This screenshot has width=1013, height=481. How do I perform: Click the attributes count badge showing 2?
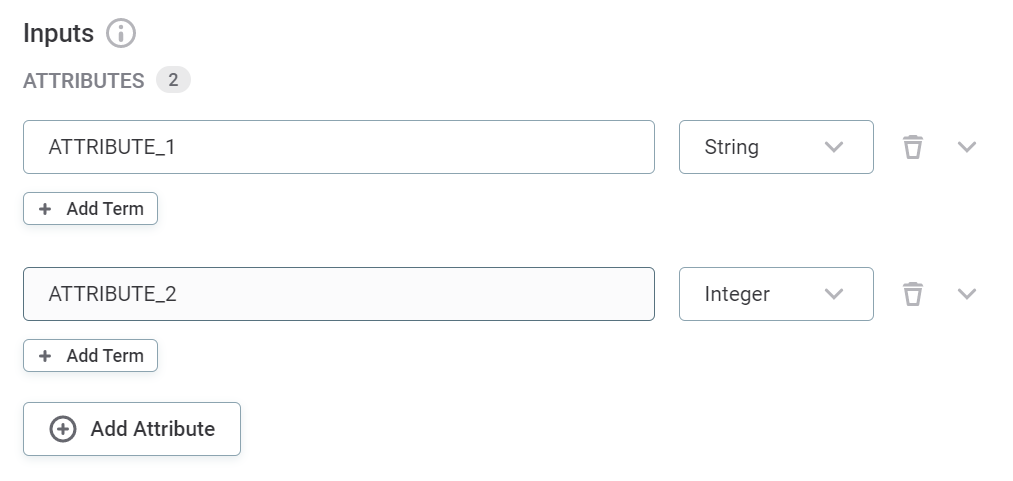(173, 80)
